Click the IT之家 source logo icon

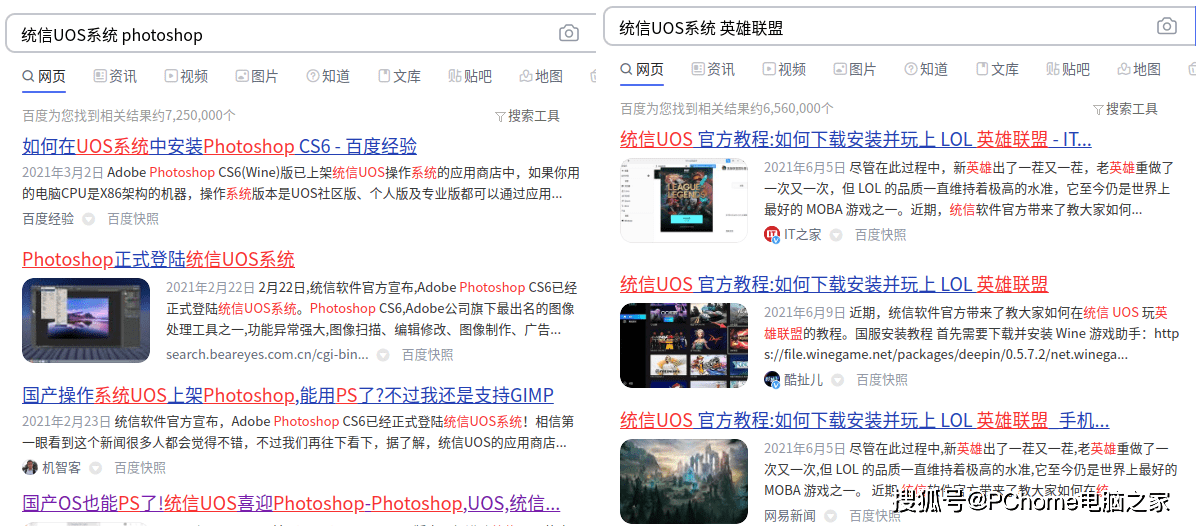tap(773, 235)
